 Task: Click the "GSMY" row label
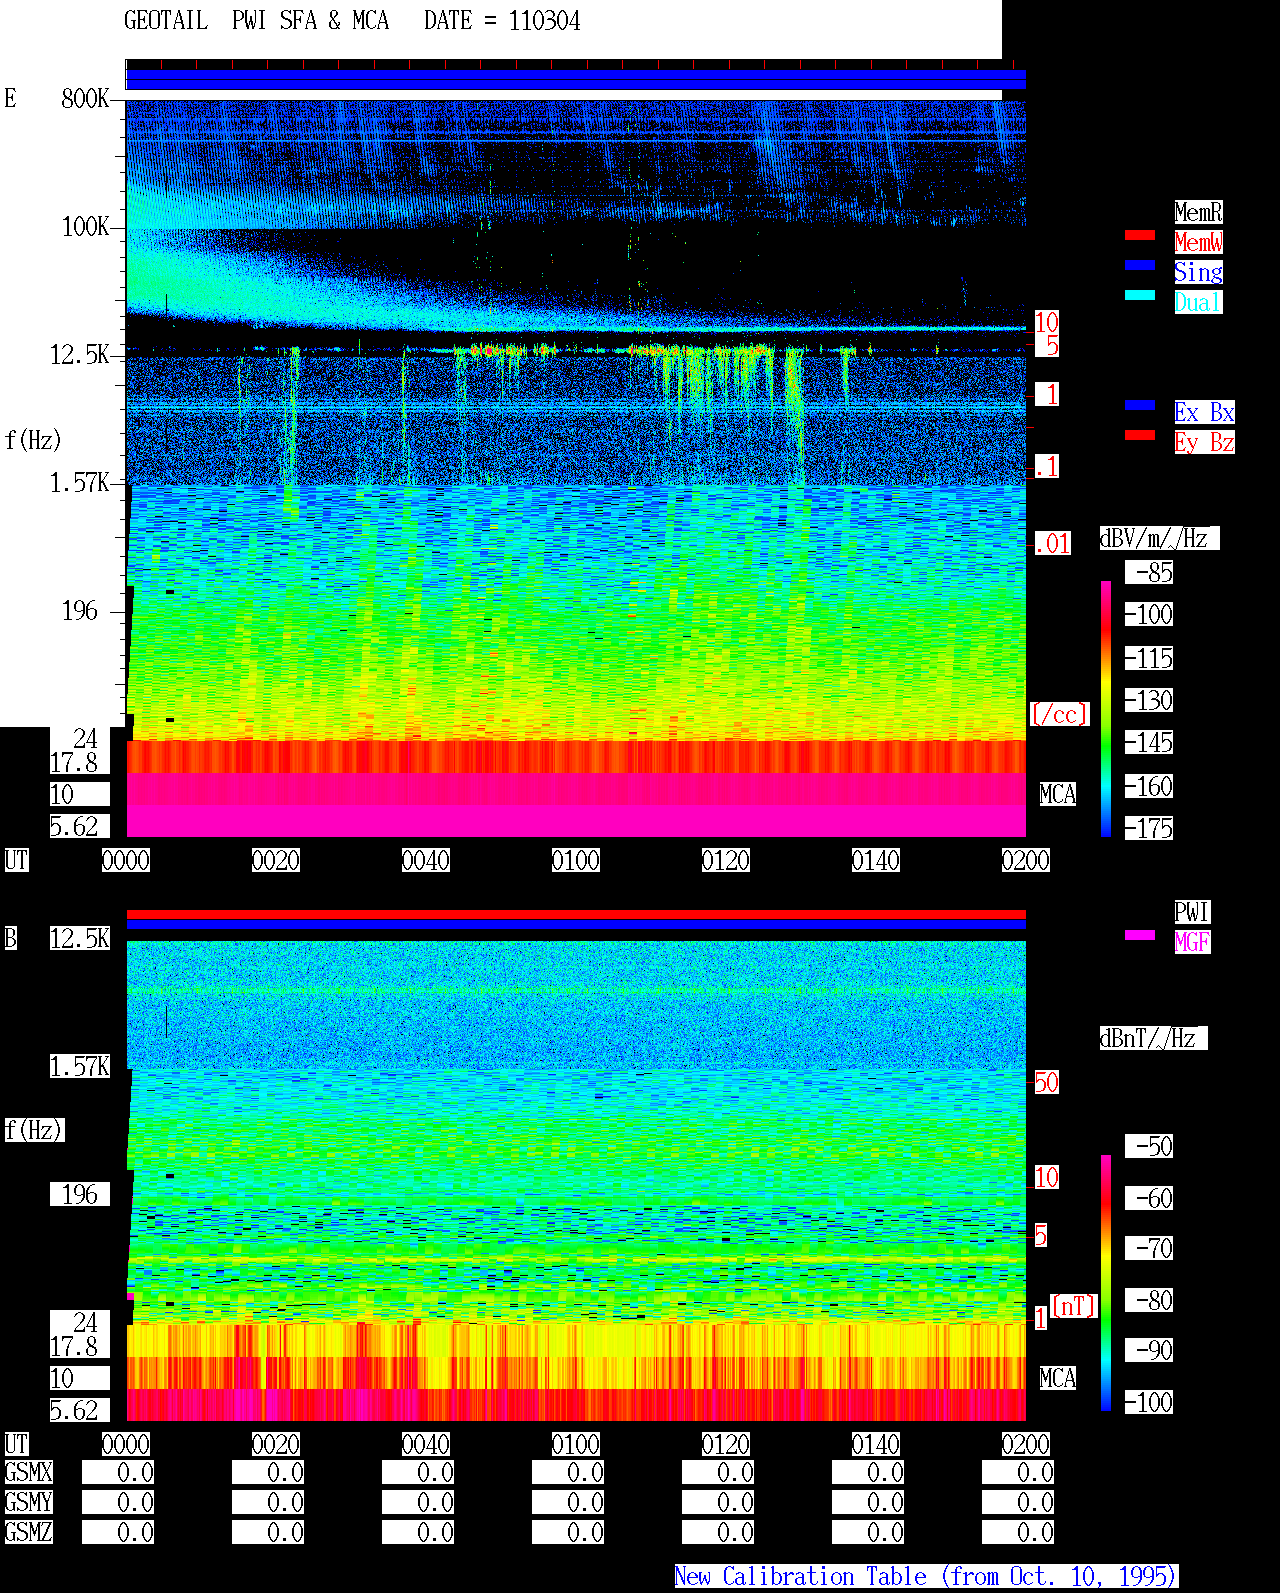28,1502
